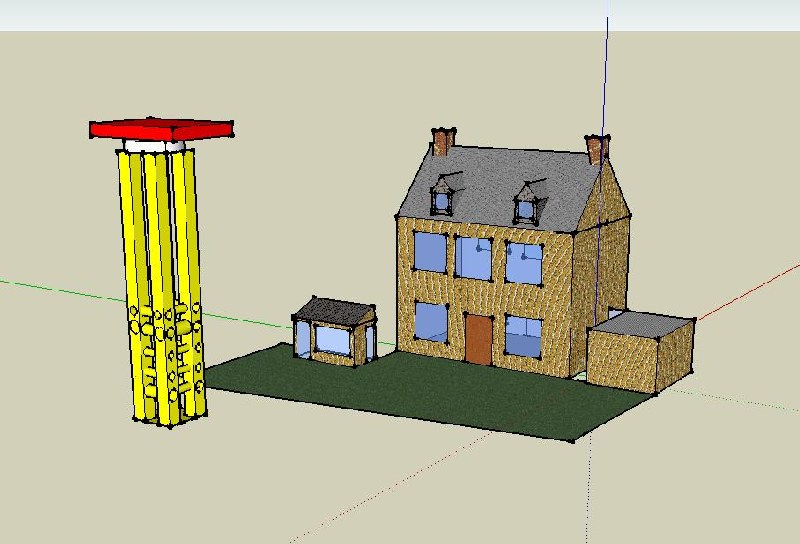Select the upper-middle window above the door
The height and width of the screenshot is (544, 800).
click(x=473, y=258)
